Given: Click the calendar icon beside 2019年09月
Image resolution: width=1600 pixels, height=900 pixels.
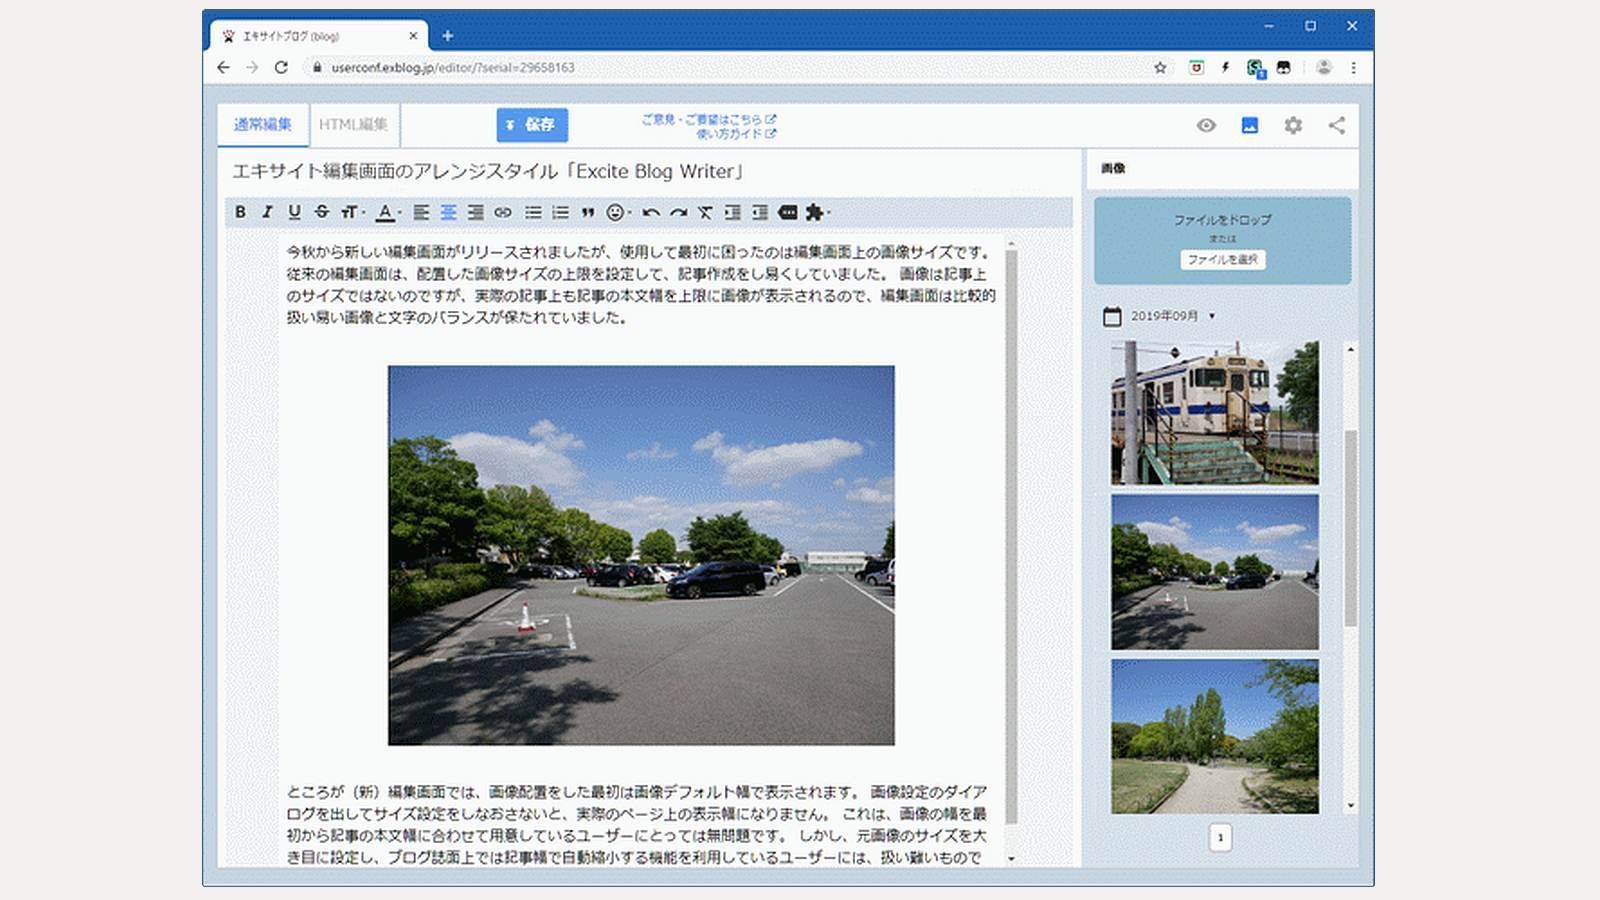Looking at the screenshot, I should tap(1112, 316).
